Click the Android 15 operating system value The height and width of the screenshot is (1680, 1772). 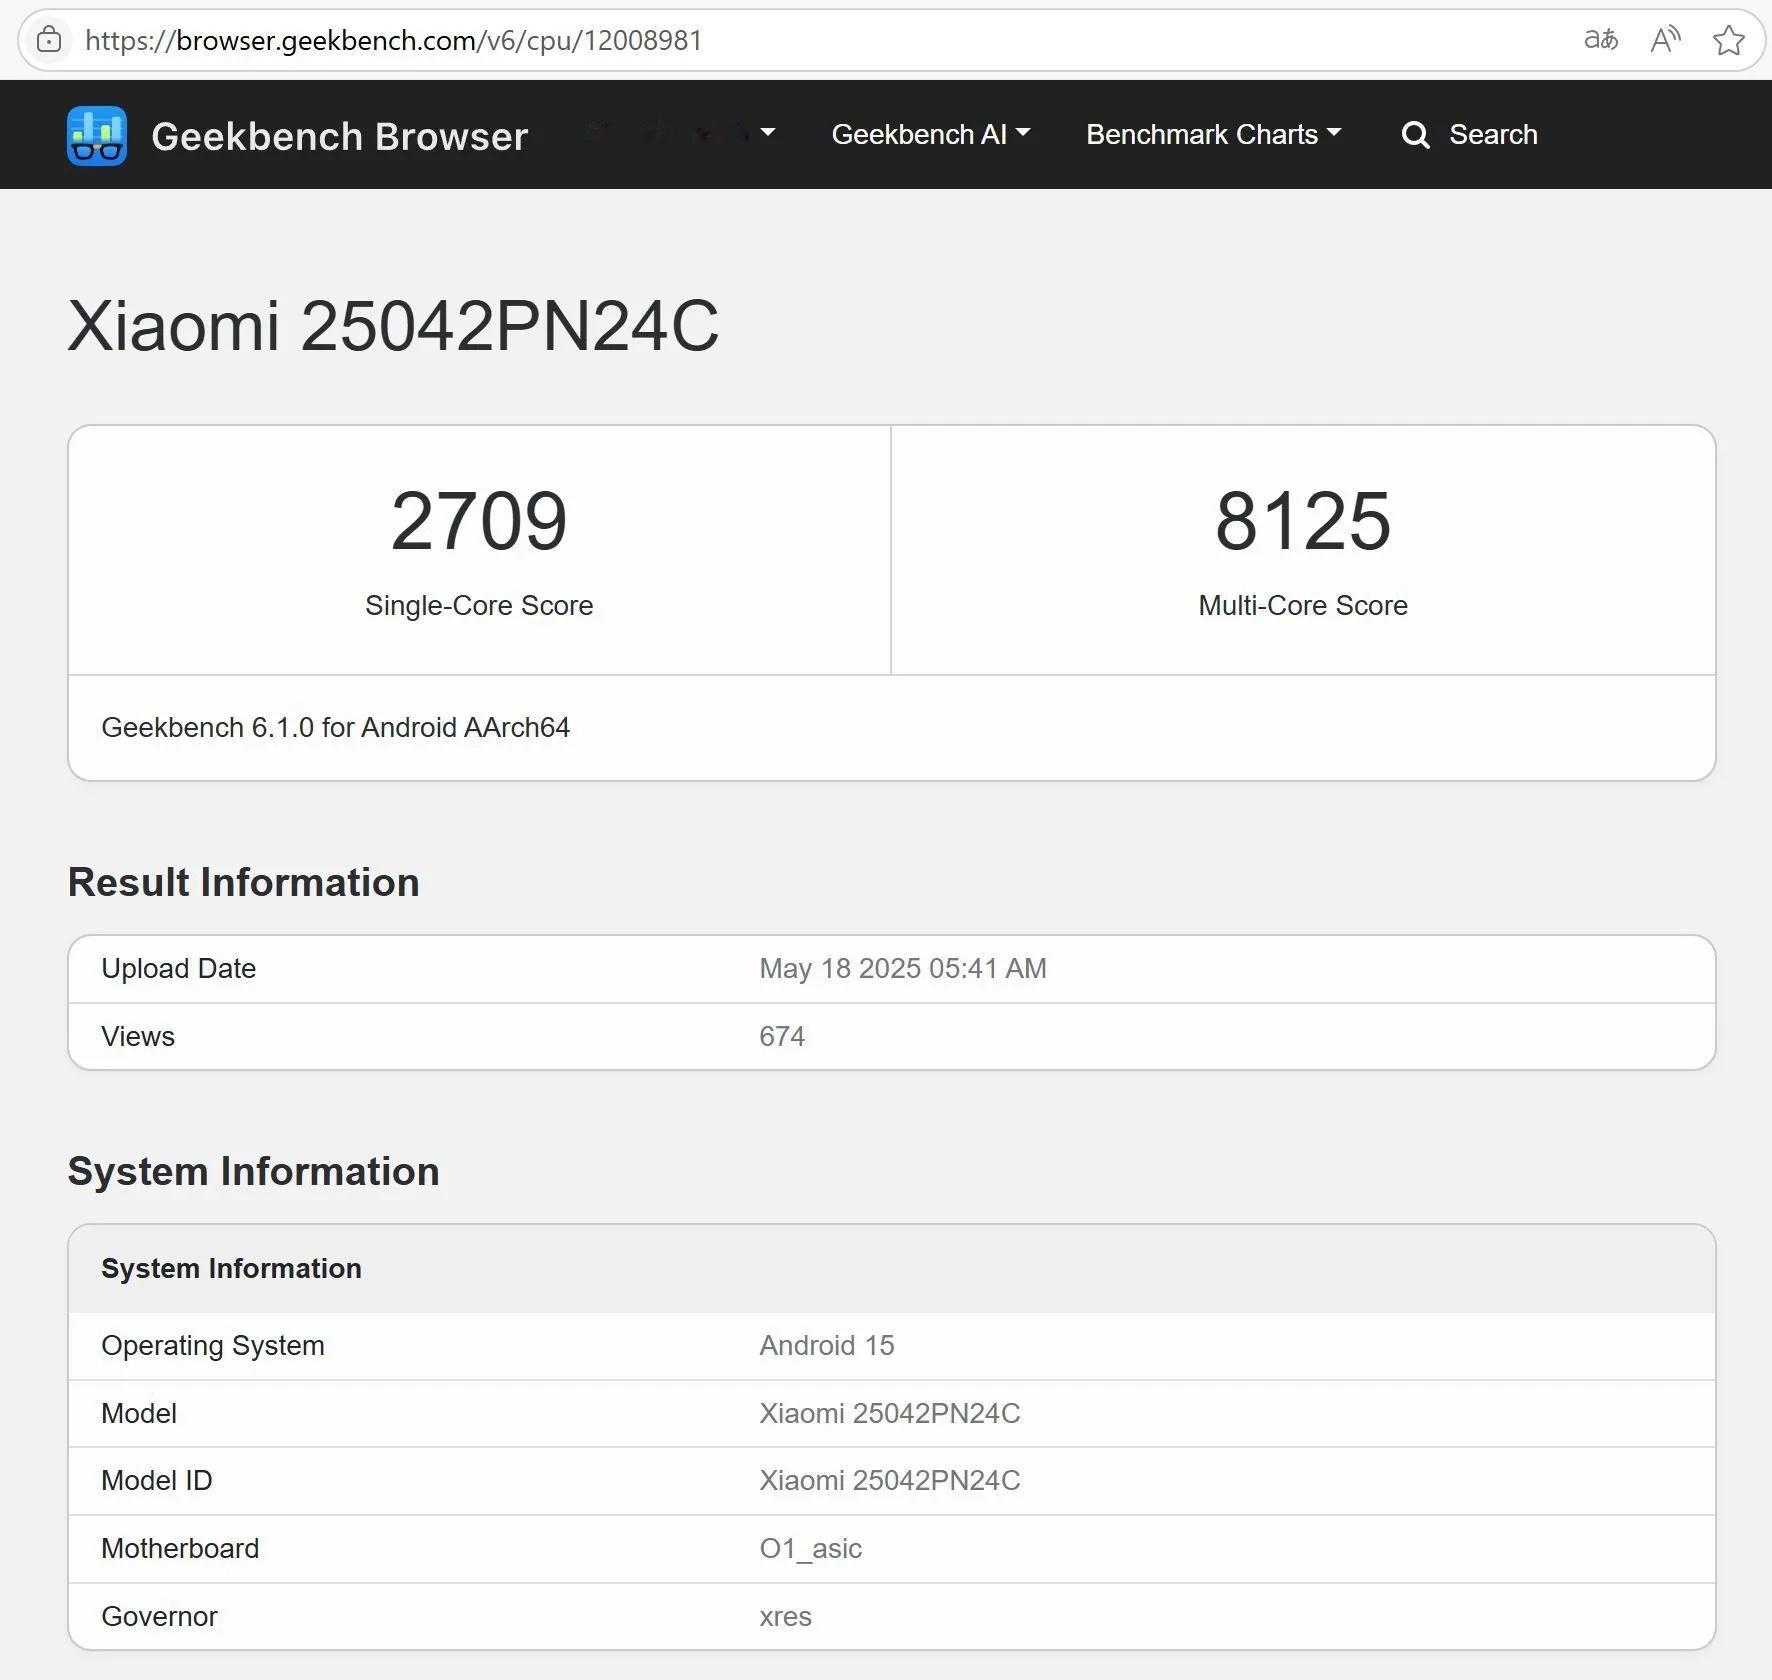tap(827, 1345)
